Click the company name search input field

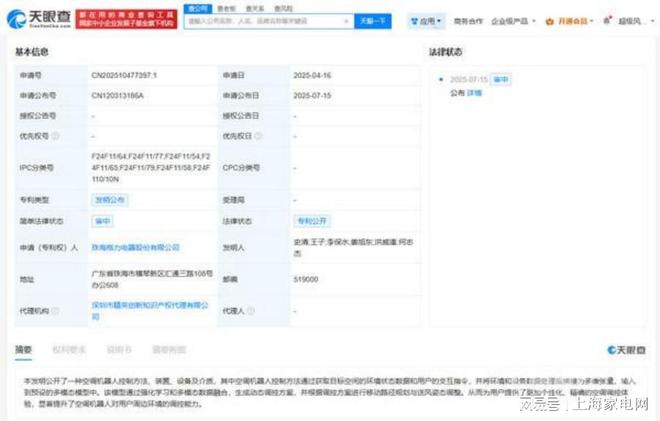tap(268, 20)
